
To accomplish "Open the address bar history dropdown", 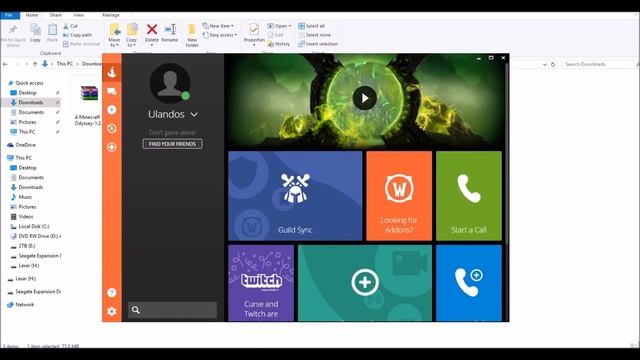I will [544, 64].
